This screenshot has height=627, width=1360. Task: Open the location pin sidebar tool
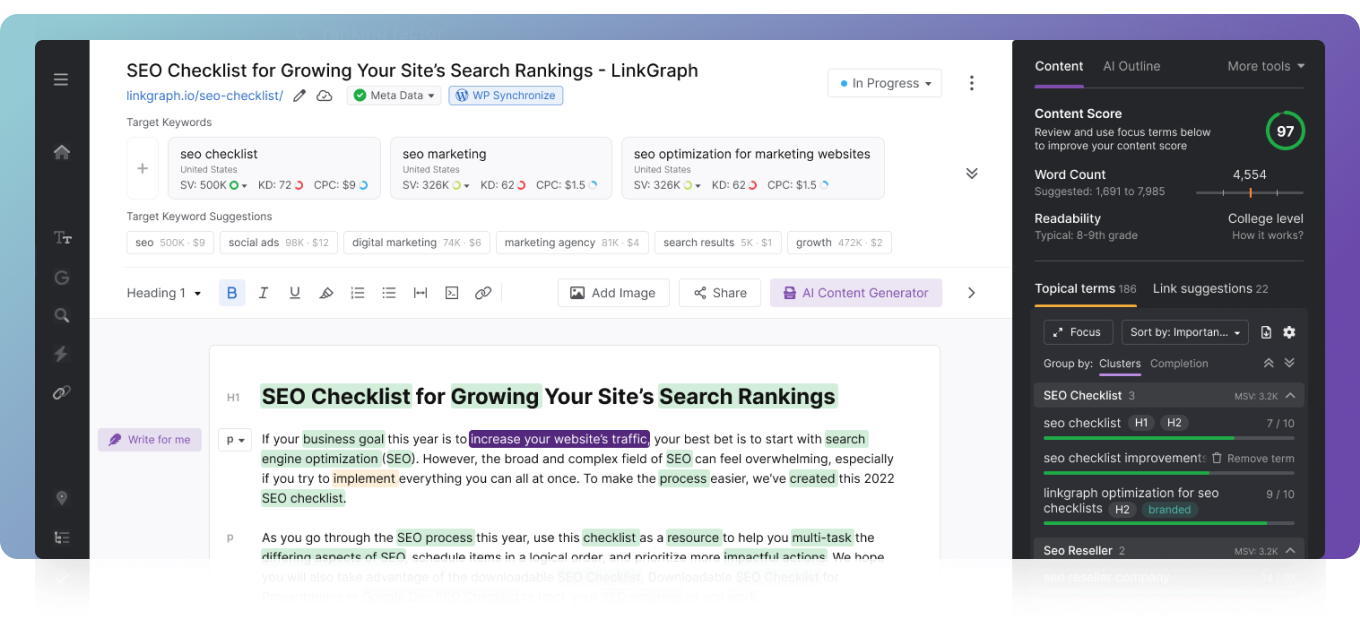[62, 498]
